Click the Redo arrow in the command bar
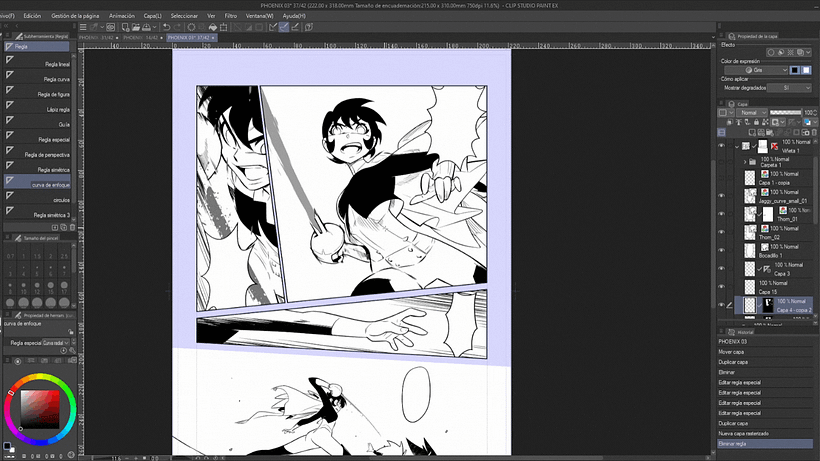 177,27
